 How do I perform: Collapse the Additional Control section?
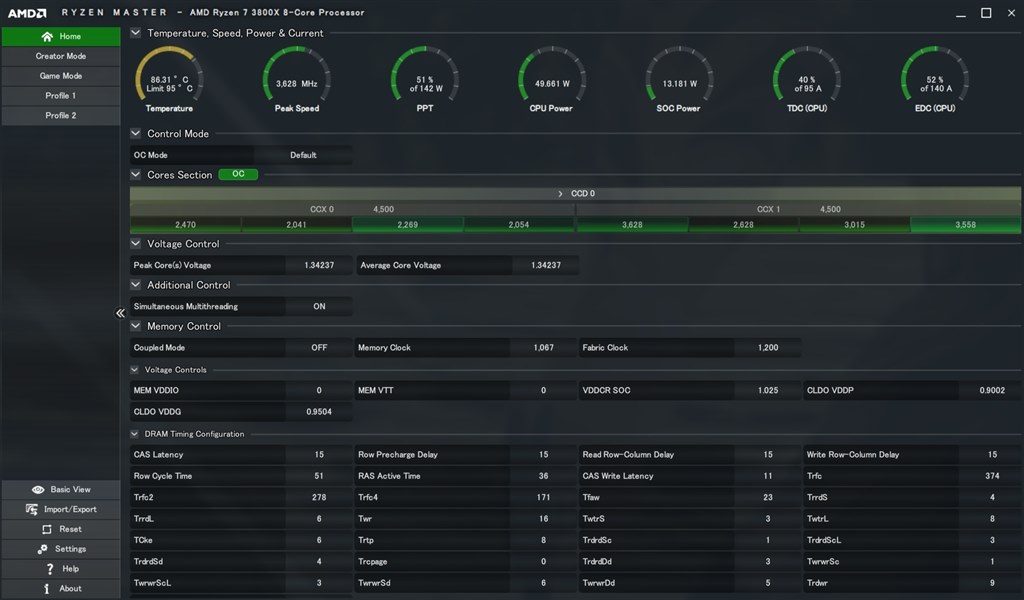tap(135, 285)
